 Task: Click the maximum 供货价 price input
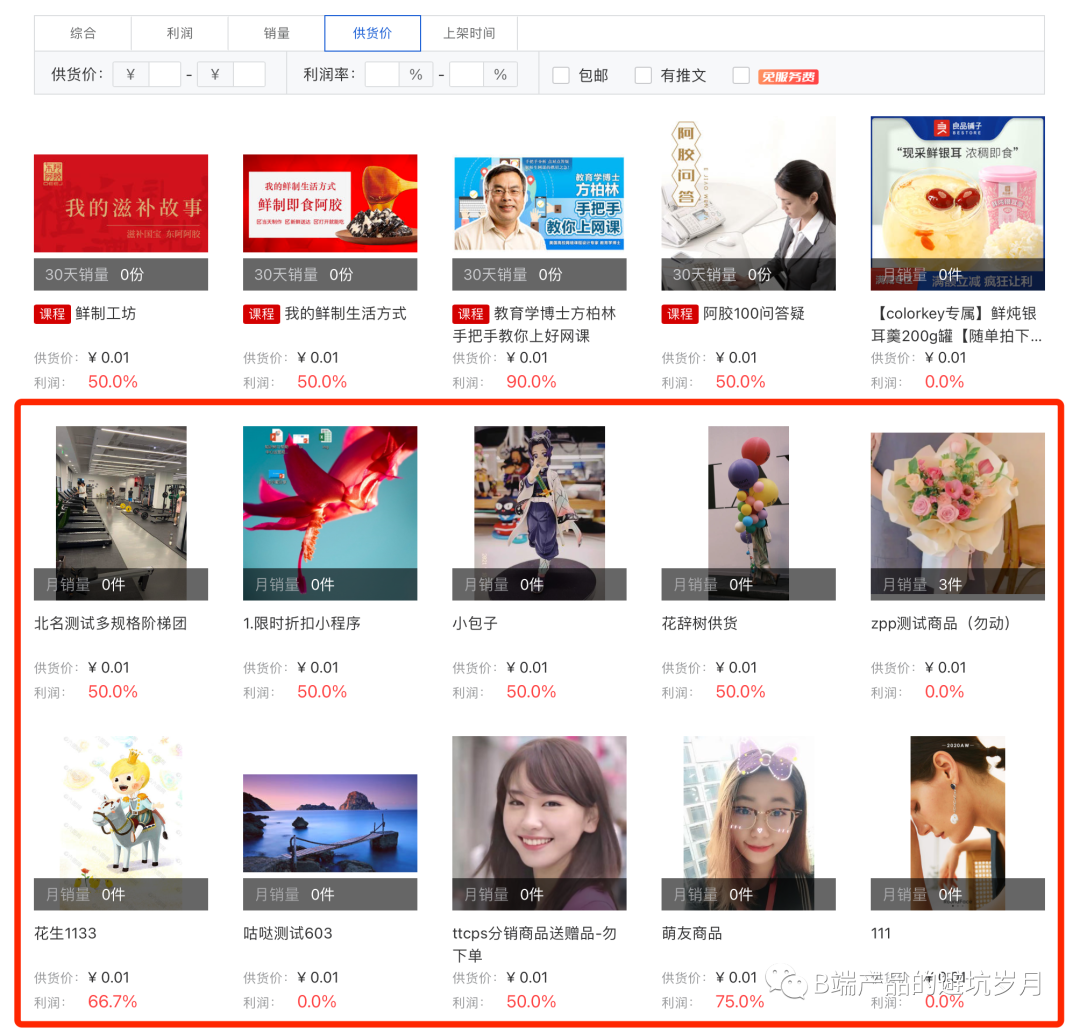(x=249, y=74)
